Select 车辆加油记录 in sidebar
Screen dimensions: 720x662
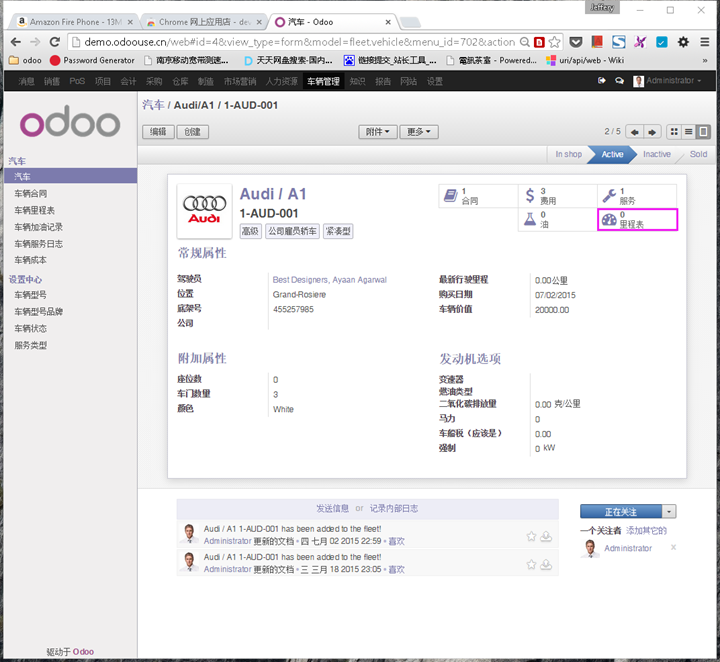tap(39, 227)
